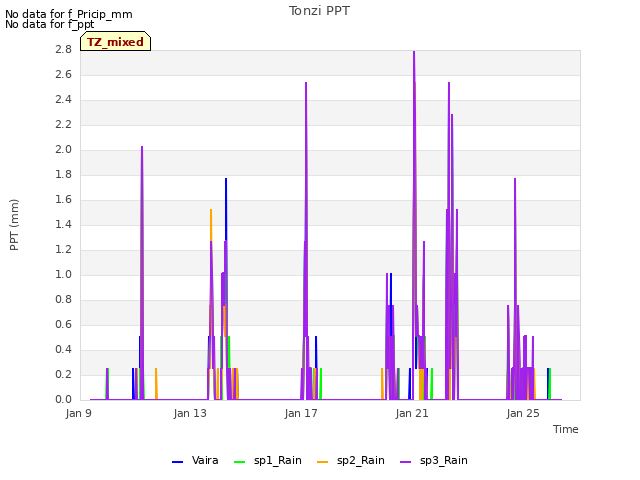Click the Jan 25 x-axis tick label
The image size is (640, 480).
pyautogui.click(x=523, y=413)
